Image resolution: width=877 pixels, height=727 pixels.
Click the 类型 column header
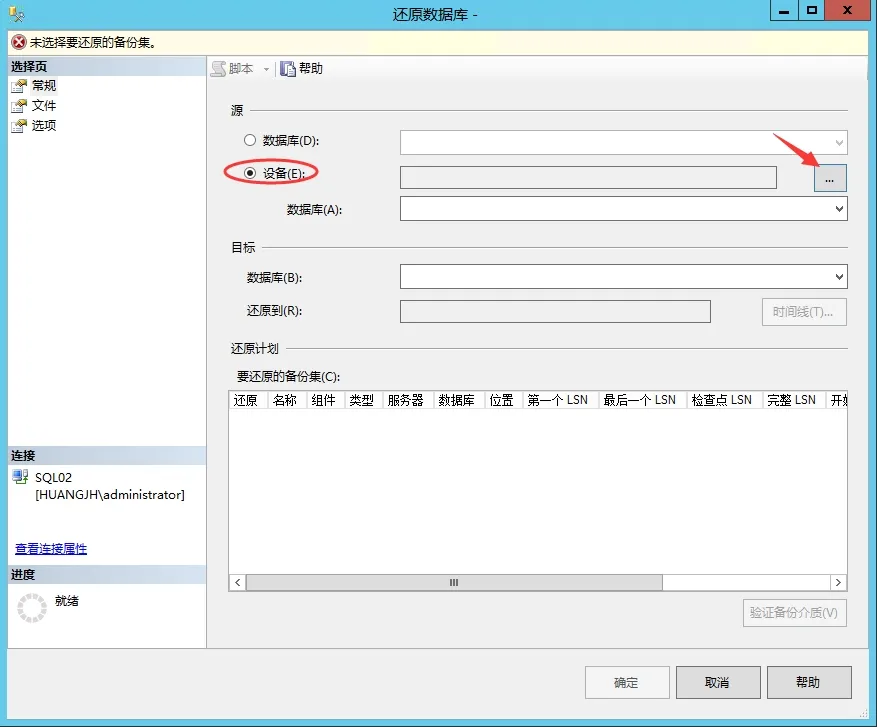pyautogui.click(x=364, y=400)
